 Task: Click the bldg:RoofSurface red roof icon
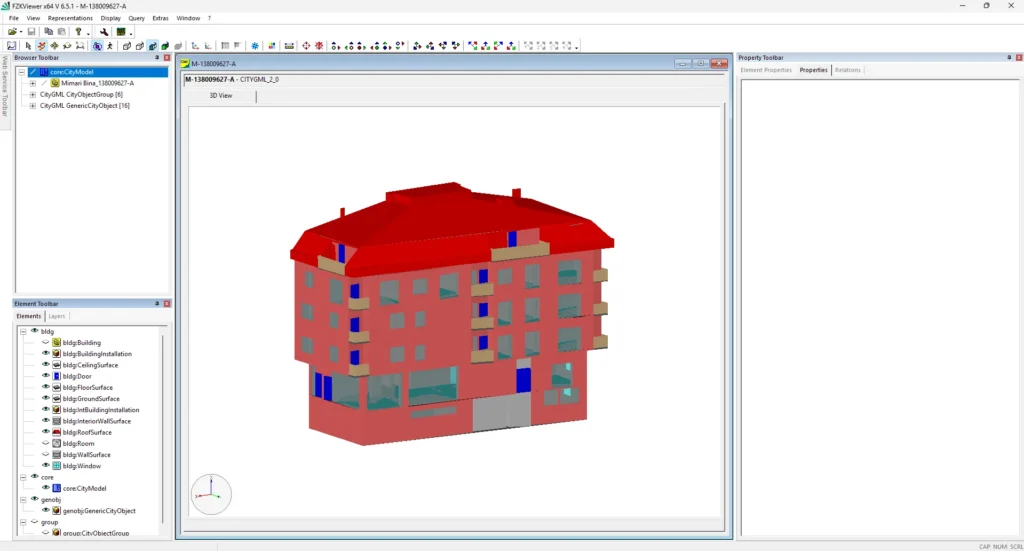[57, 432]
